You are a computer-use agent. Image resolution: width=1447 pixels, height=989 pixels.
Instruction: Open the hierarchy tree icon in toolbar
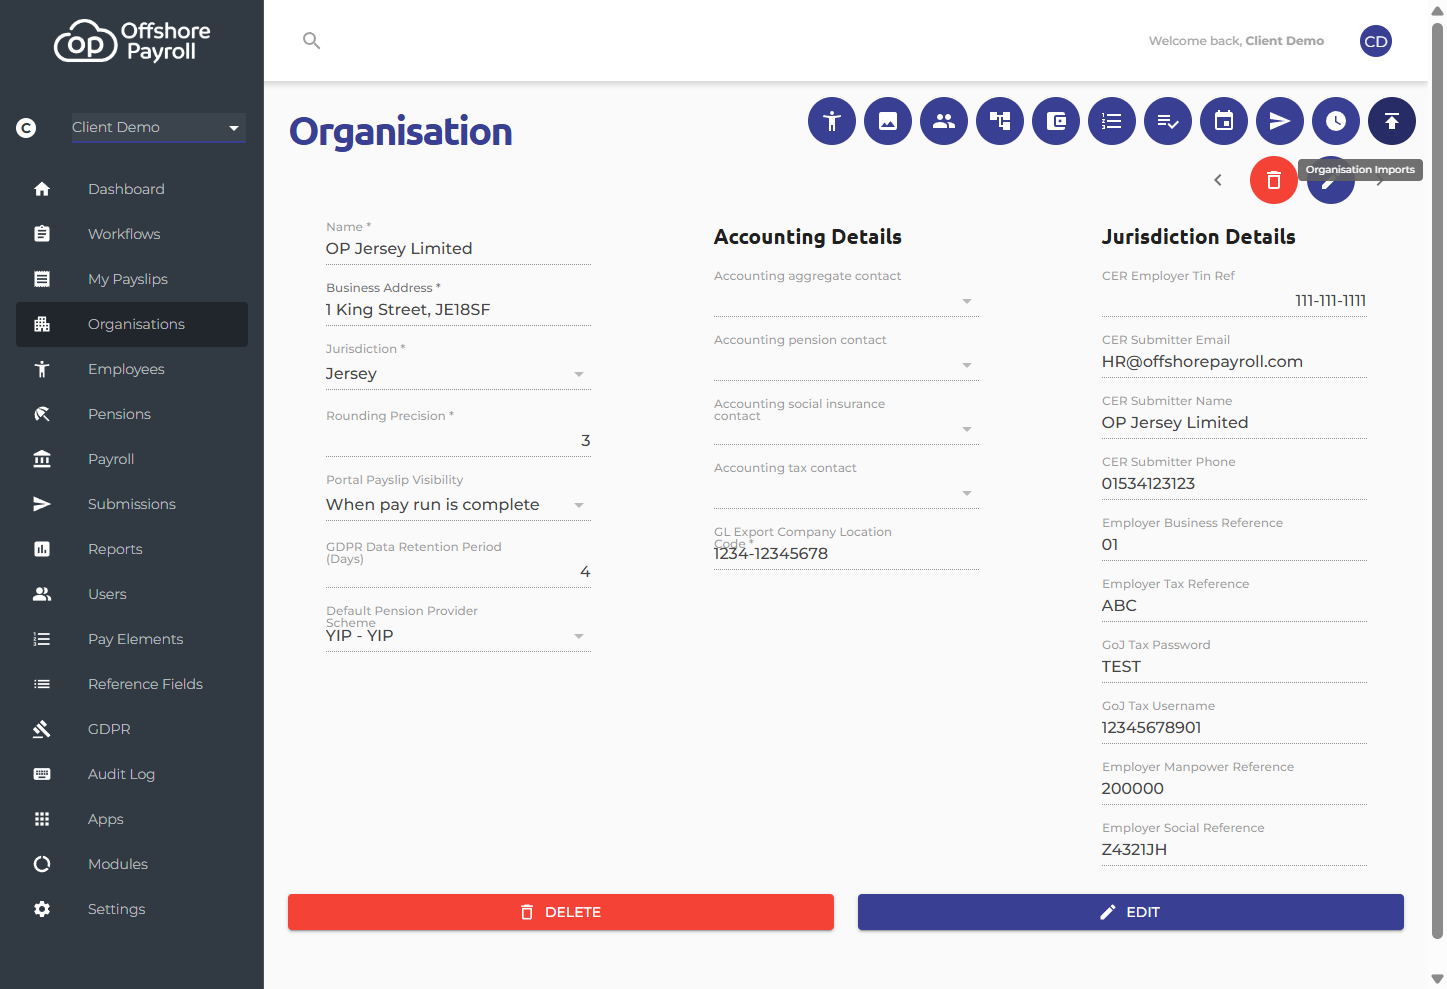[1000, 121]
